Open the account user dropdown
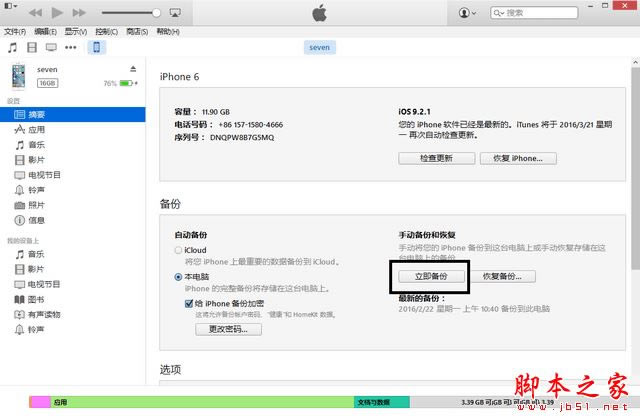 [x=468, y=13]
